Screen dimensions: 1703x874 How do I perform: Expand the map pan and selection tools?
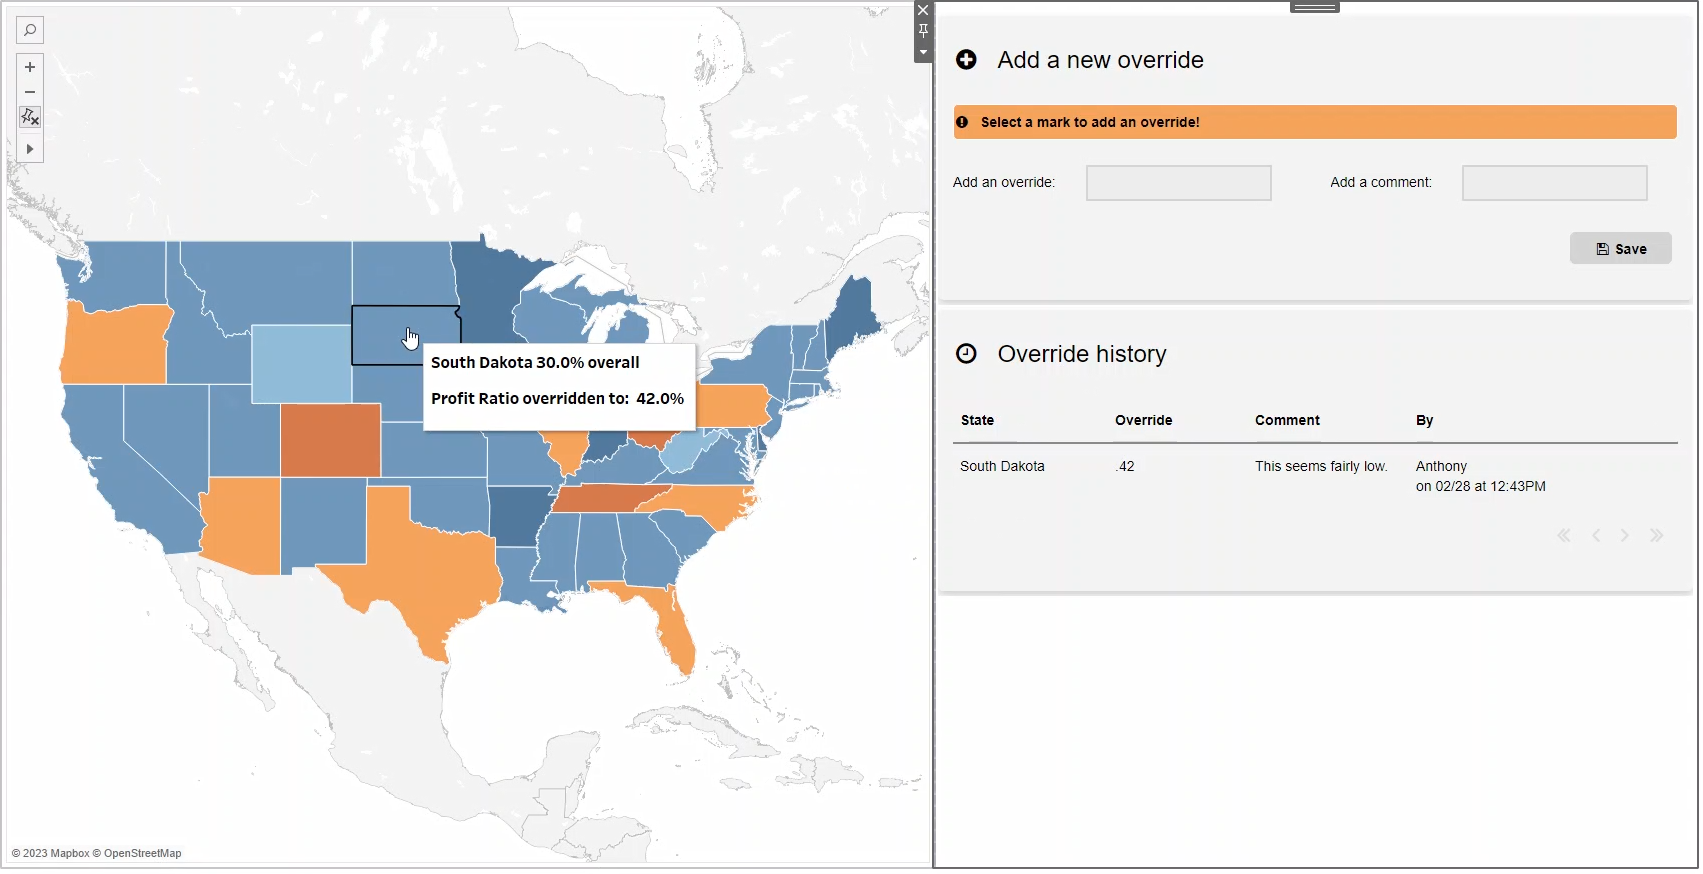pyautogui.click(x=30, y=148)
